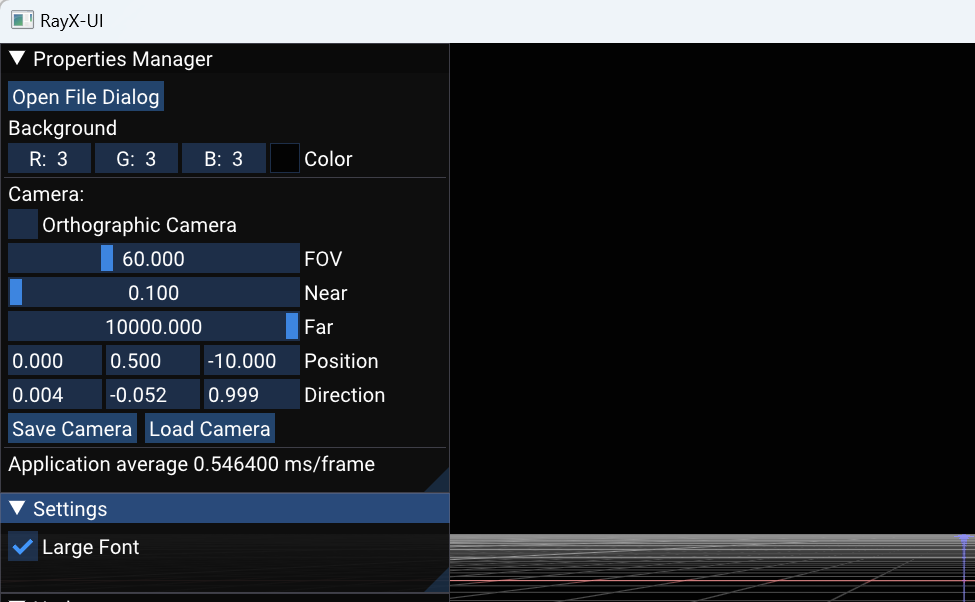Click the FOV slider
Viewport: 975px width, 602px height.
(153, 259)
